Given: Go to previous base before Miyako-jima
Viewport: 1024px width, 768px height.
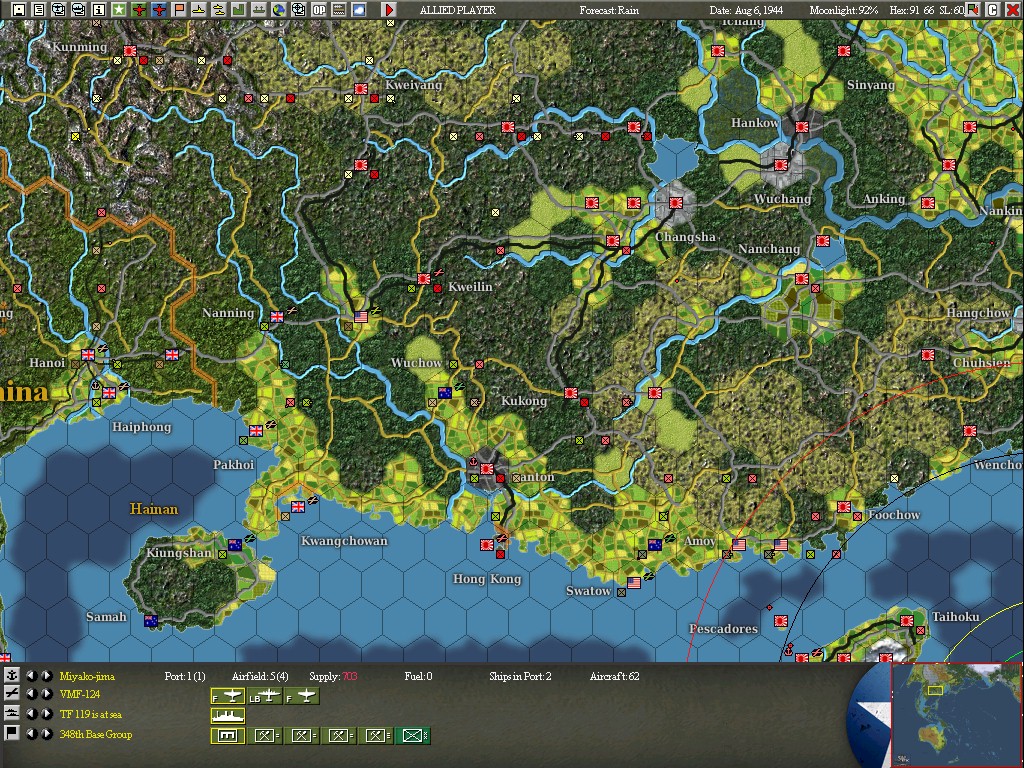Looking at the screenshot, I should pos(31,675).
